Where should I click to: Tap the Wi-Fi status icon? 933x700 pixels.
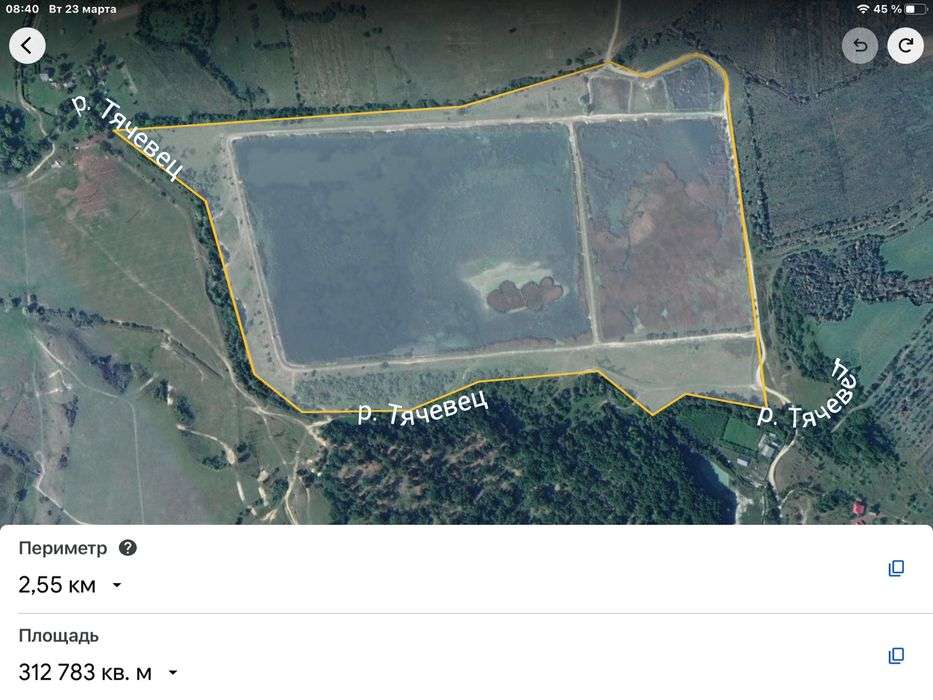(863, 9)
